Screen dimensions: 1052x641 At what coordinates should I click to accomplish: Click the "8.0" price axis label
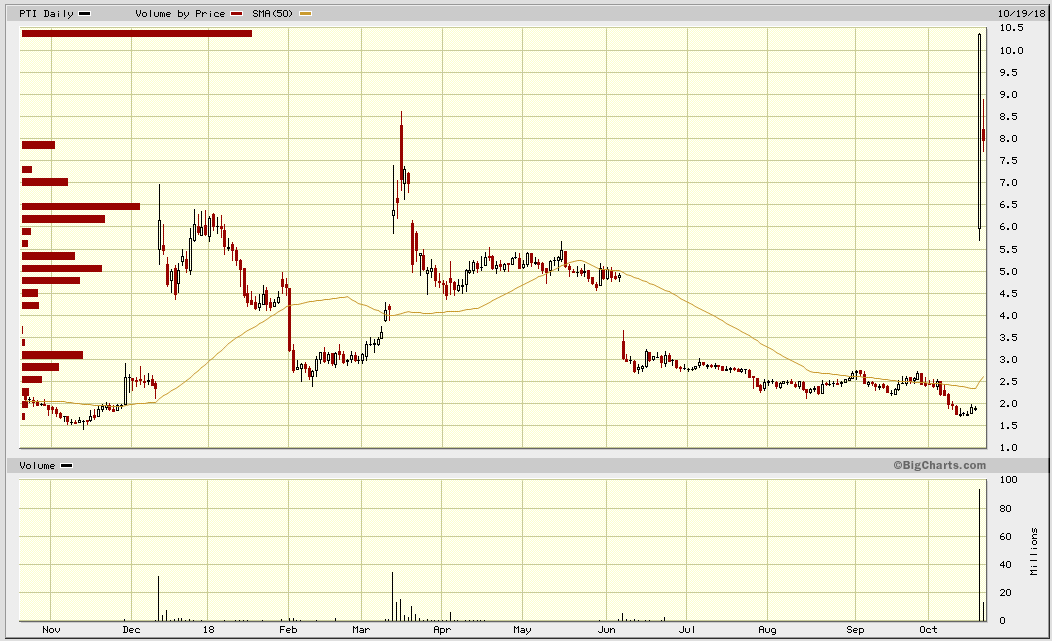(1008, 139)
